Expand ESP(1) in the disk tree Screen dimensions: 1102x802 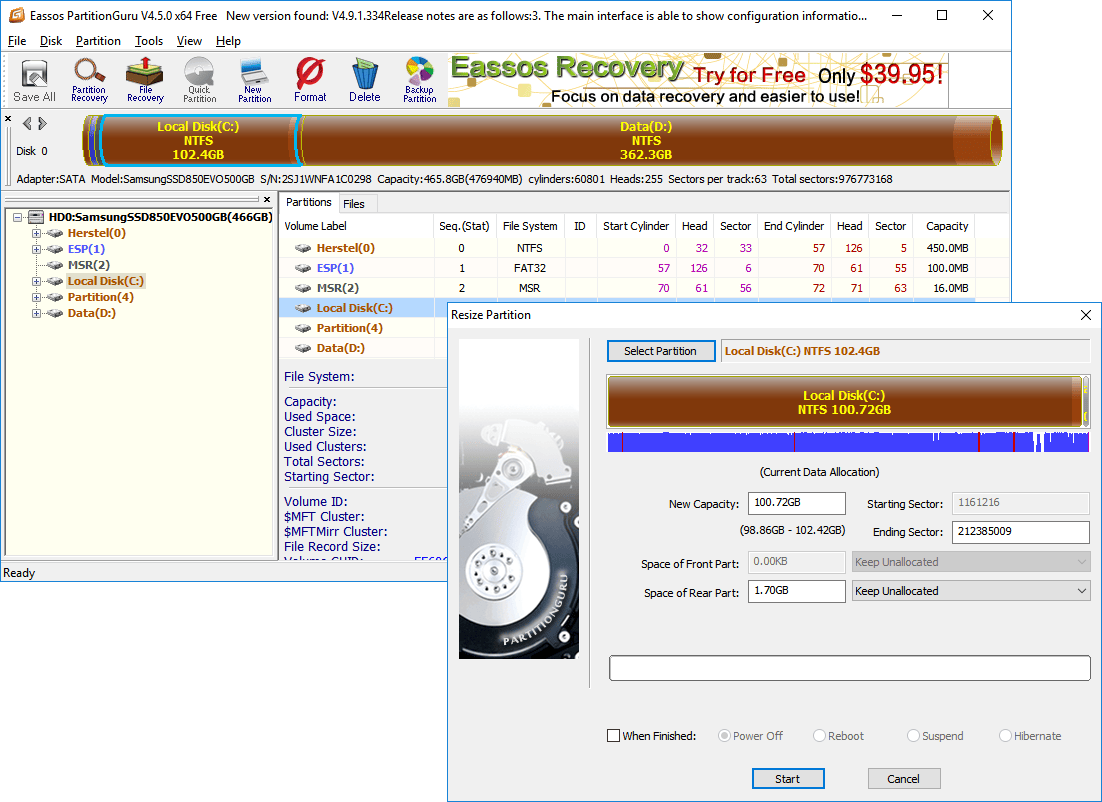coord(36,250)
